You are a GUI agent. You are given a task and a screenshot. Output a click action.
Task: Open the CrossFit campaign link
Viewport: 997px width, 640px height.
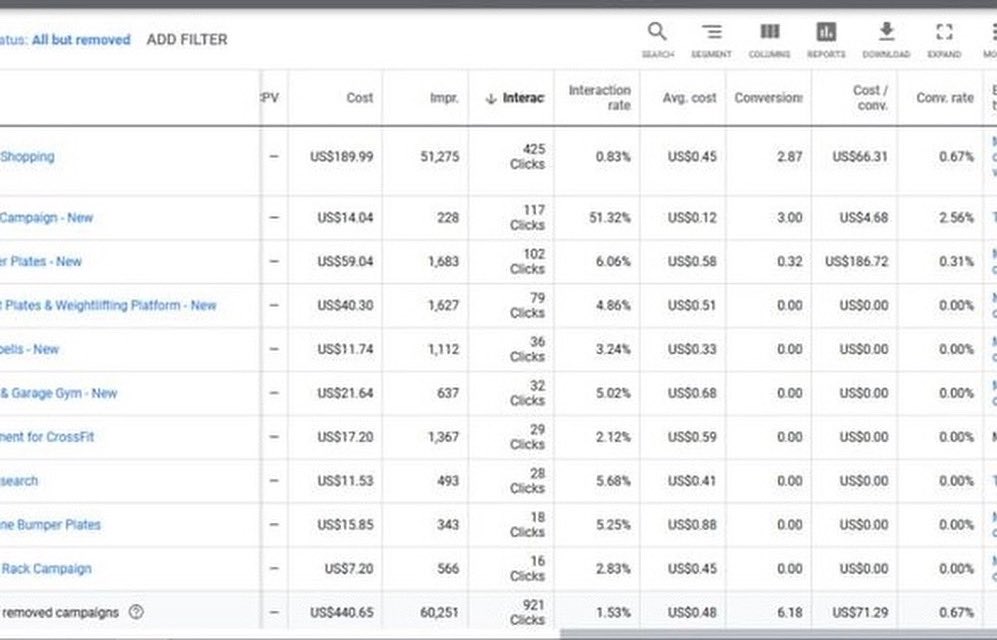[47, 437]
